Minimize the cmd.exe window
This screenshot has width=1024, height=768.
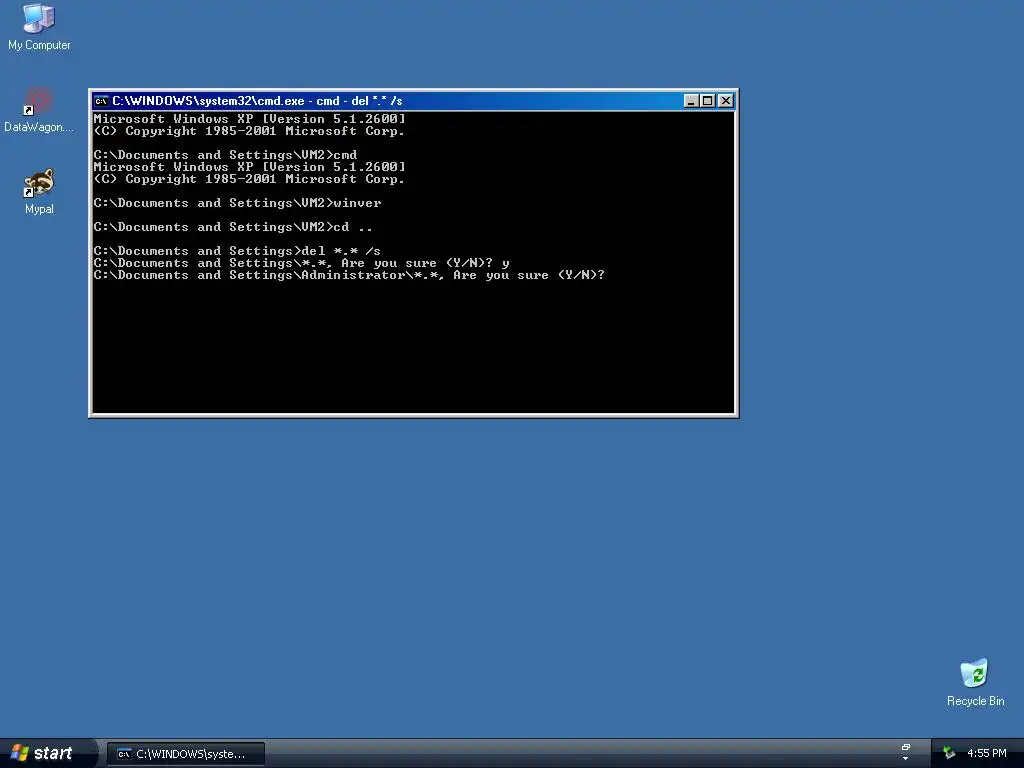tap(691, 101)
